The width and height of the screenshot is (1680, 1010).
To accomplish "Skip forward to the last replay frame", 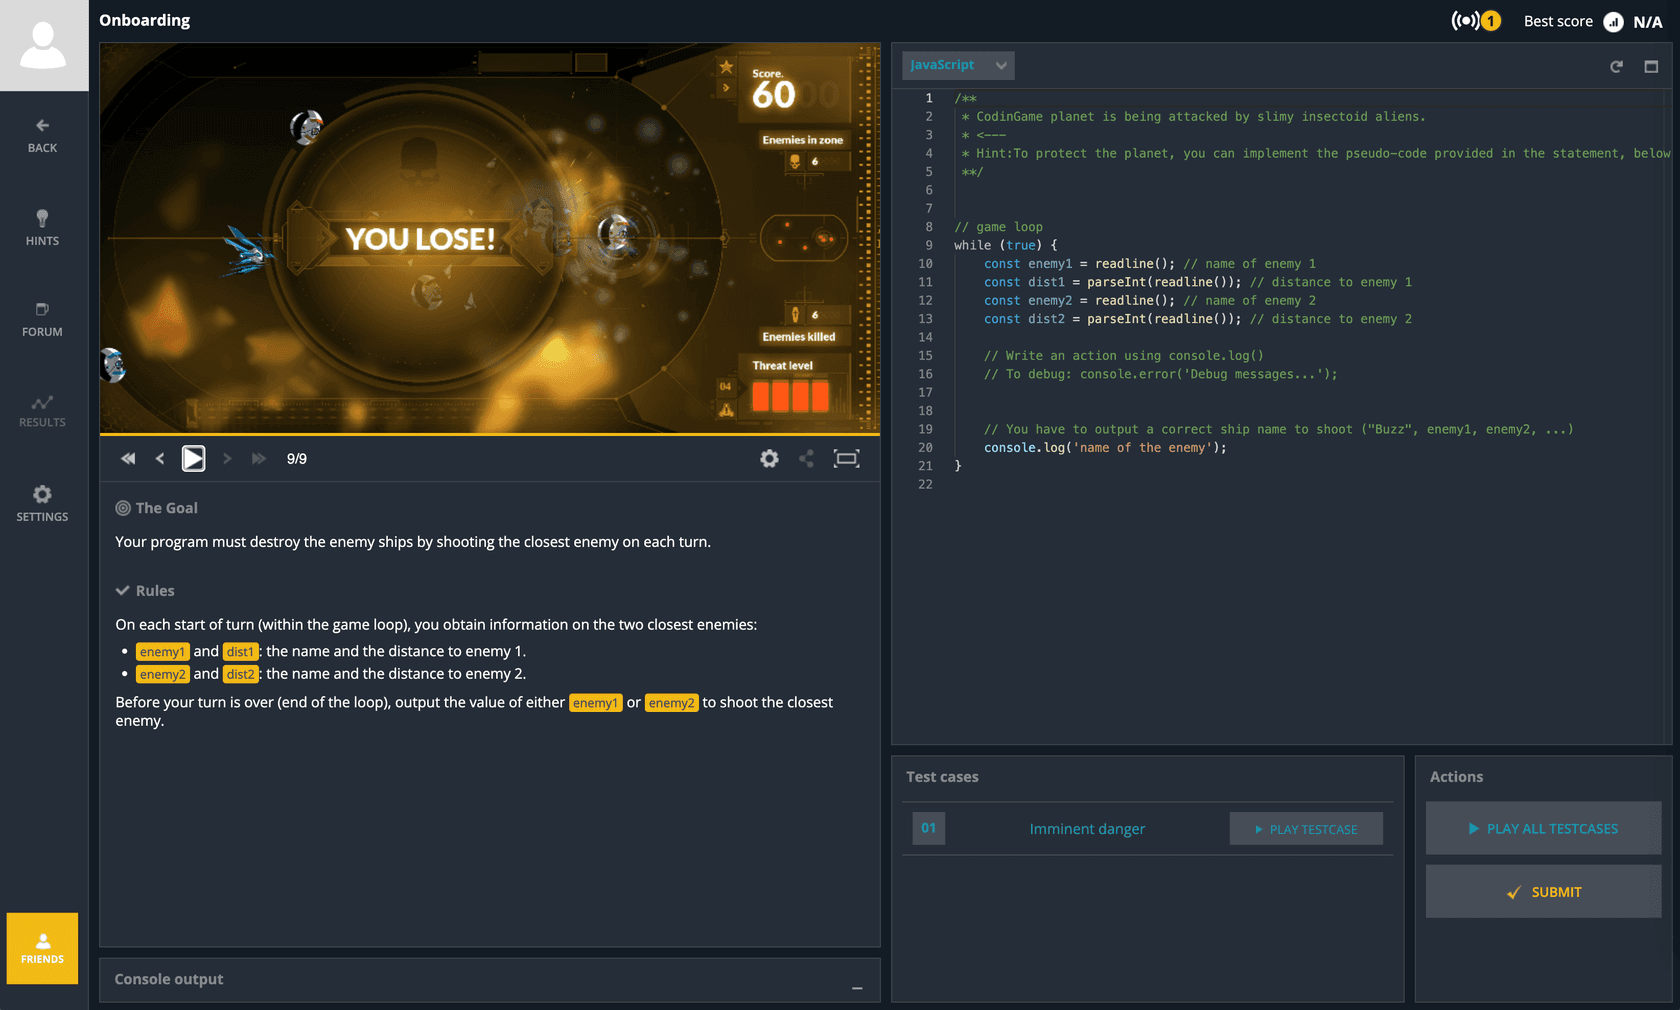I will coord(259,458).
